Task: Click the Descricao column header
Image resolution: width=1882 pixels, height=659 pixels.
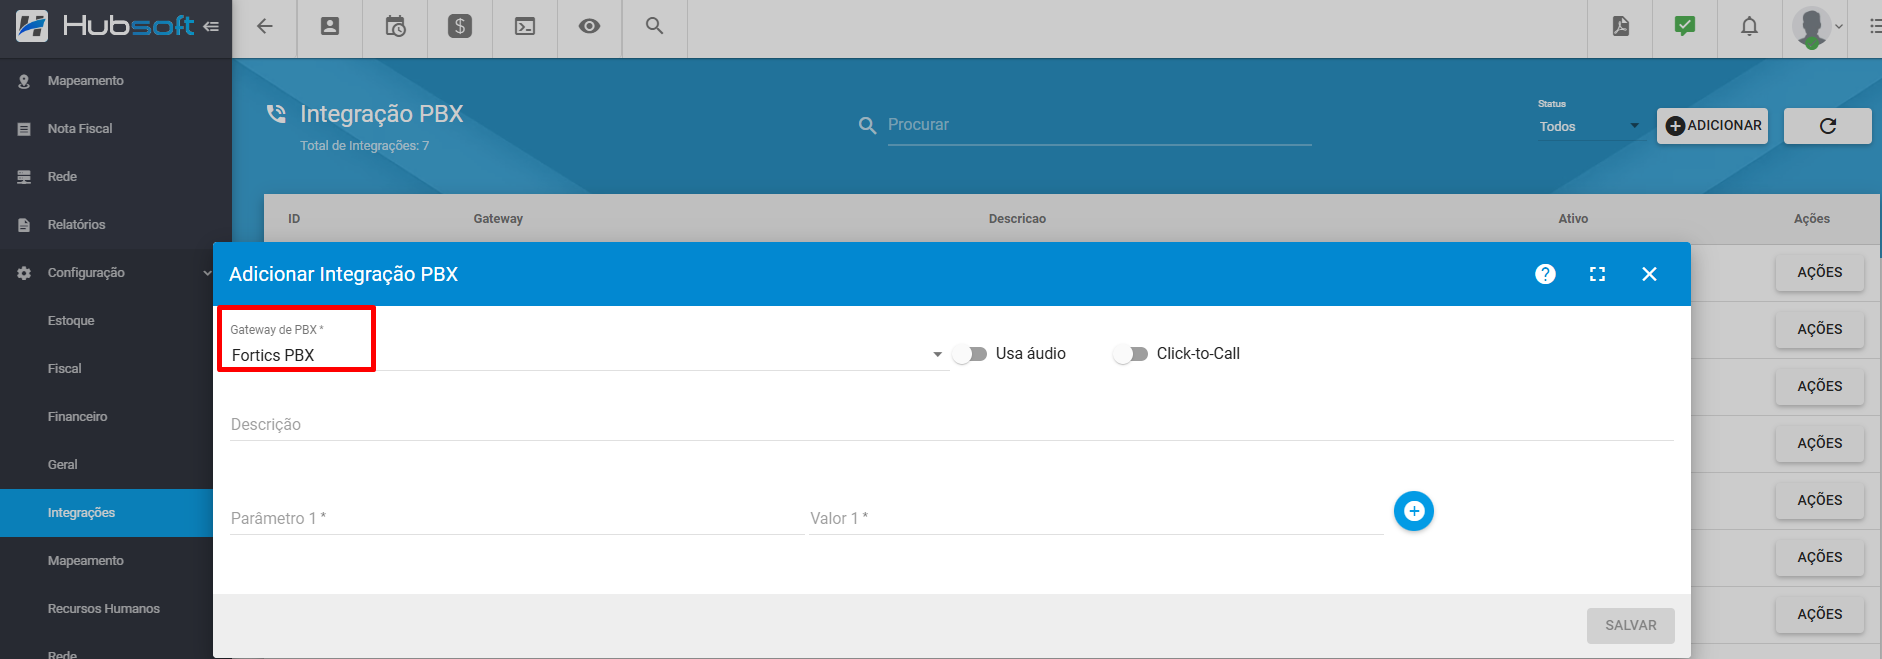Action: (1017, 219)
